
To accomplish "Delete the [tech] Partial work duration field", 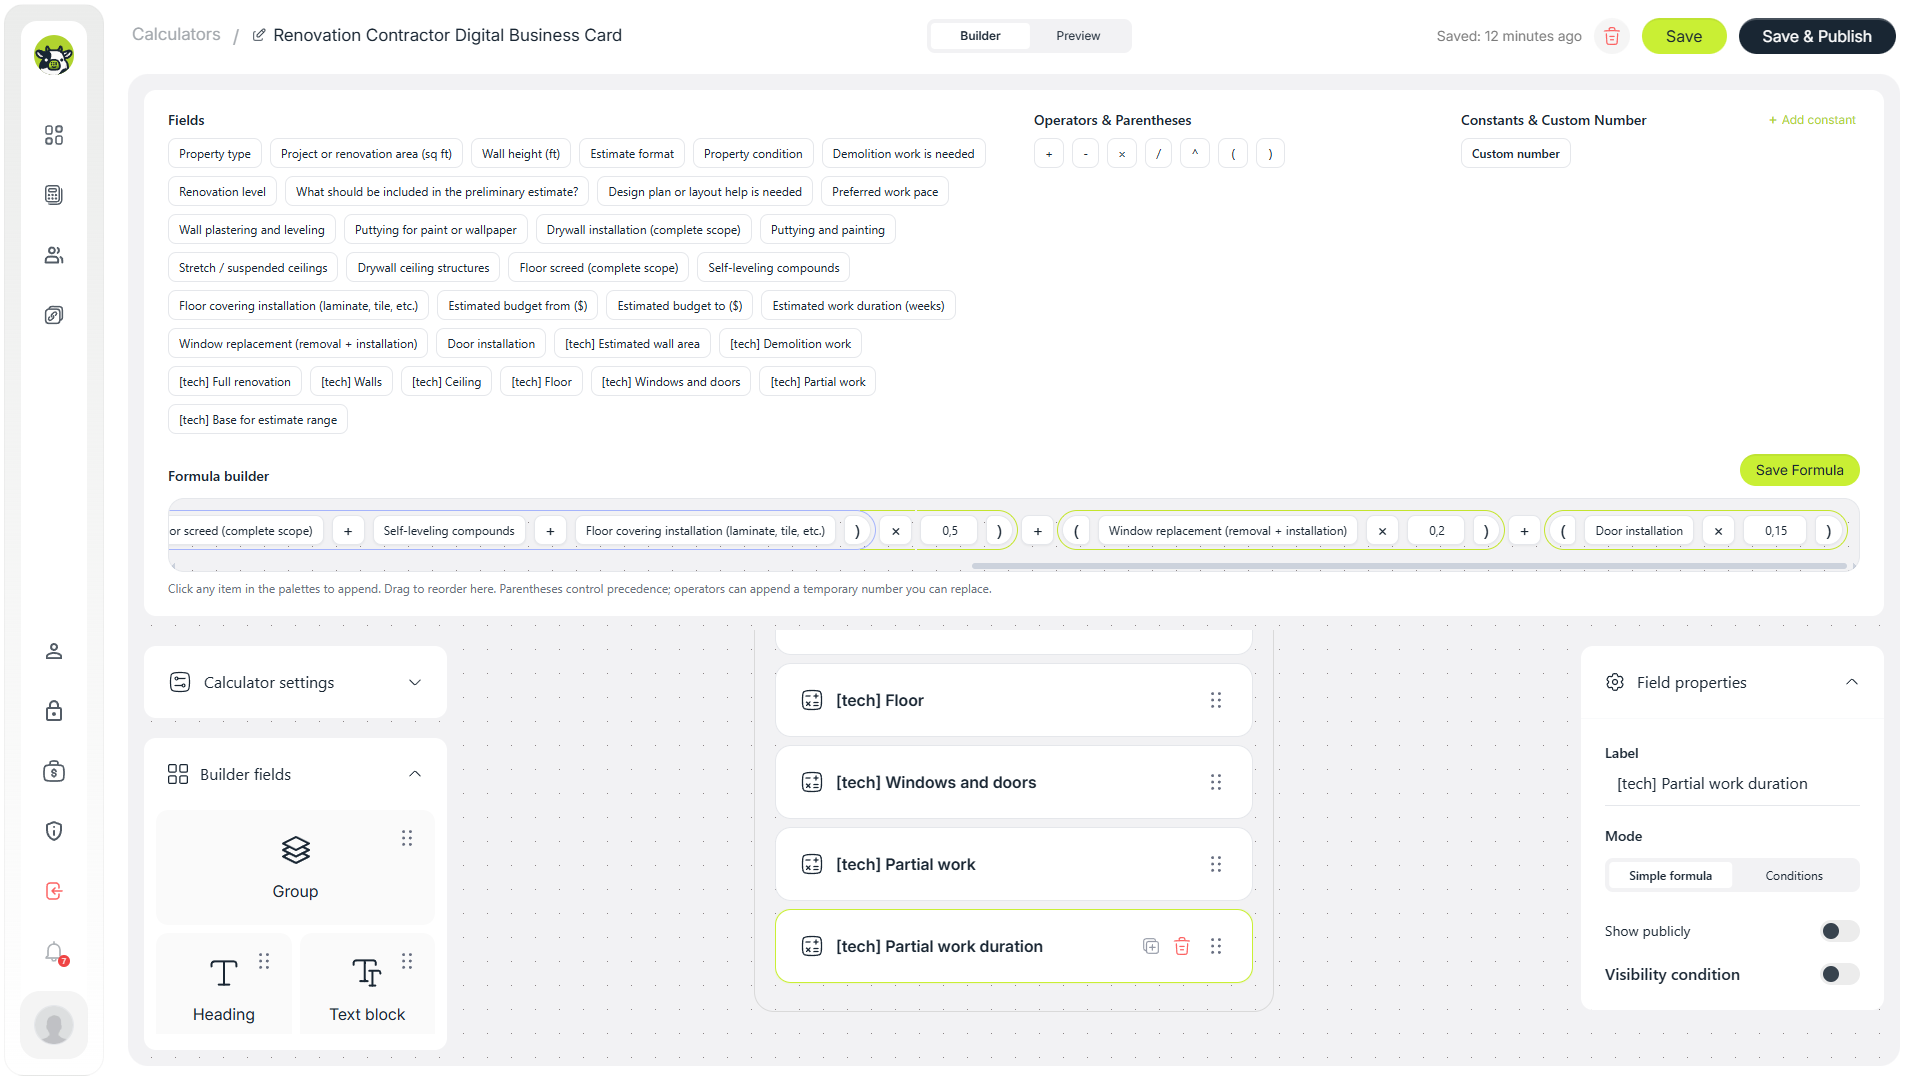I will click(1182, 946).
